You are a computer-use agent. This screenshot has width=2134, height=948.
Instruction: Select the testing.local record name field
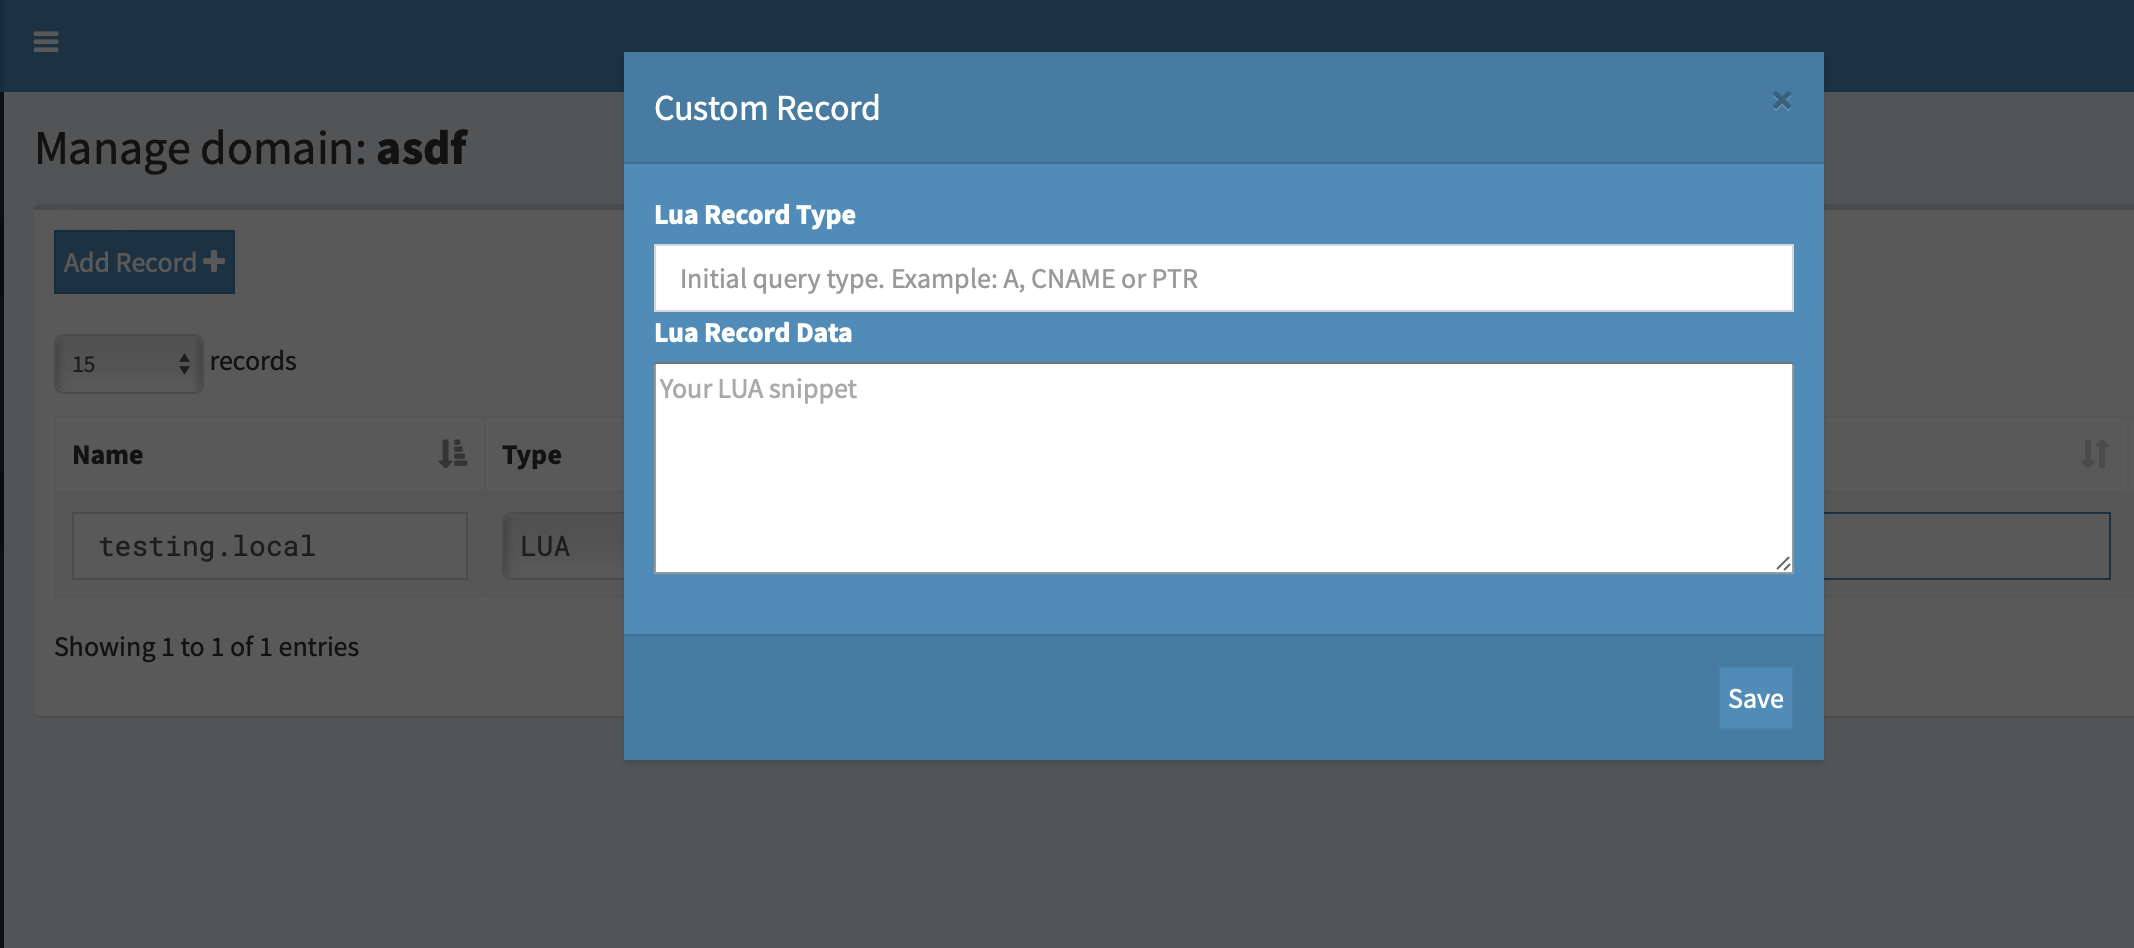click(269, 546)
